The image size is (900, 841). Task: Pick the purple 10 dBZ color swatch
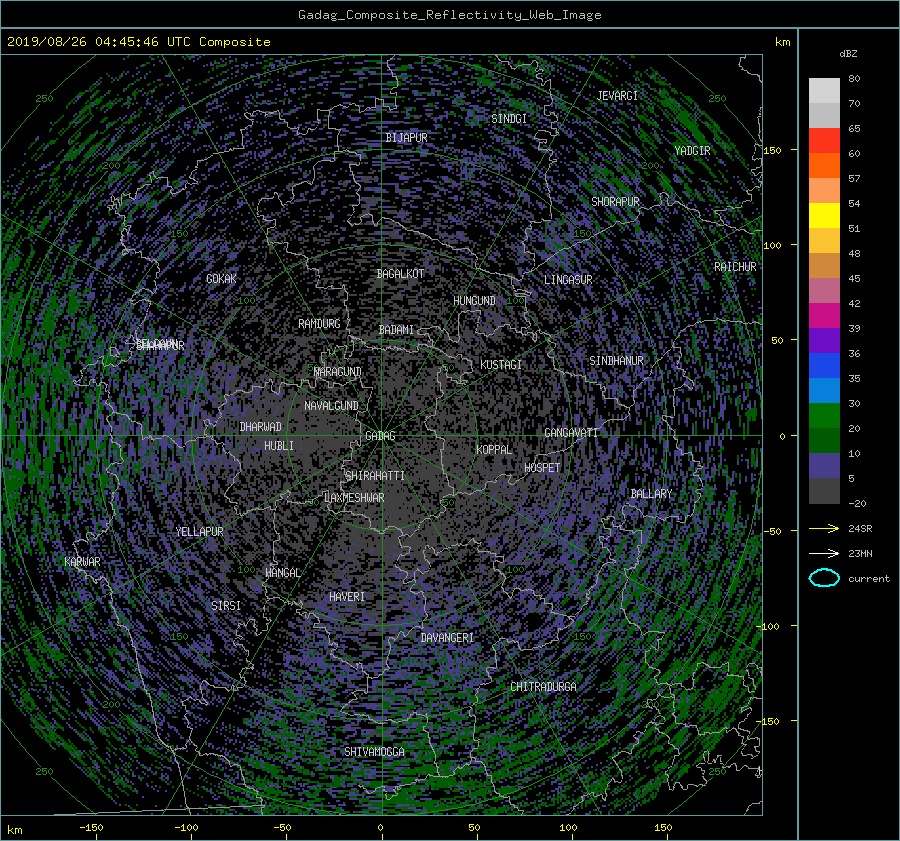pos(824,466)
